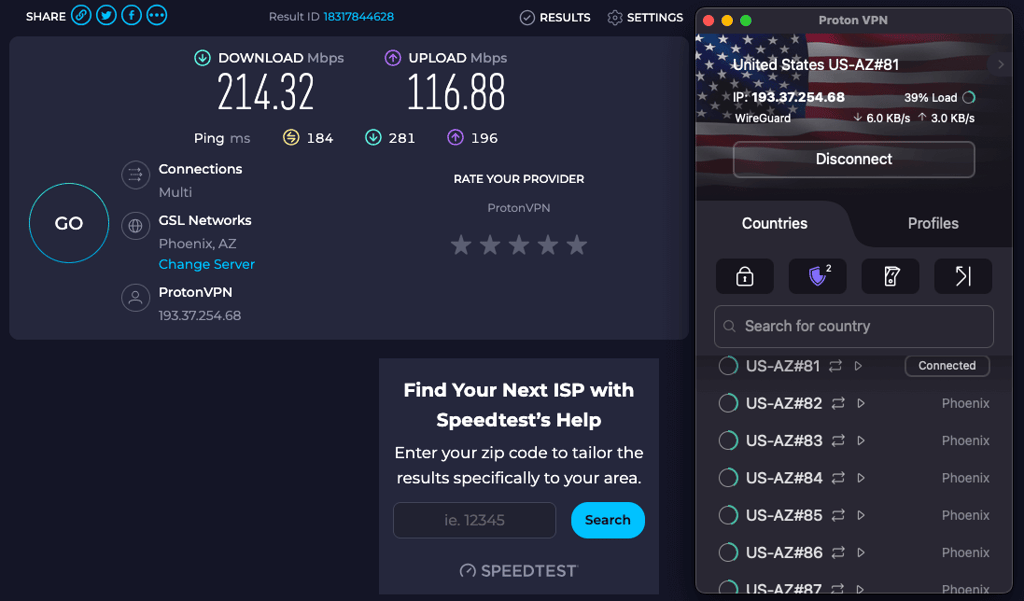This screenshot has height=601, width=1024.
Task: Click the upload arrow icon by UPLOAD
Action: click(x=392, y=58)
